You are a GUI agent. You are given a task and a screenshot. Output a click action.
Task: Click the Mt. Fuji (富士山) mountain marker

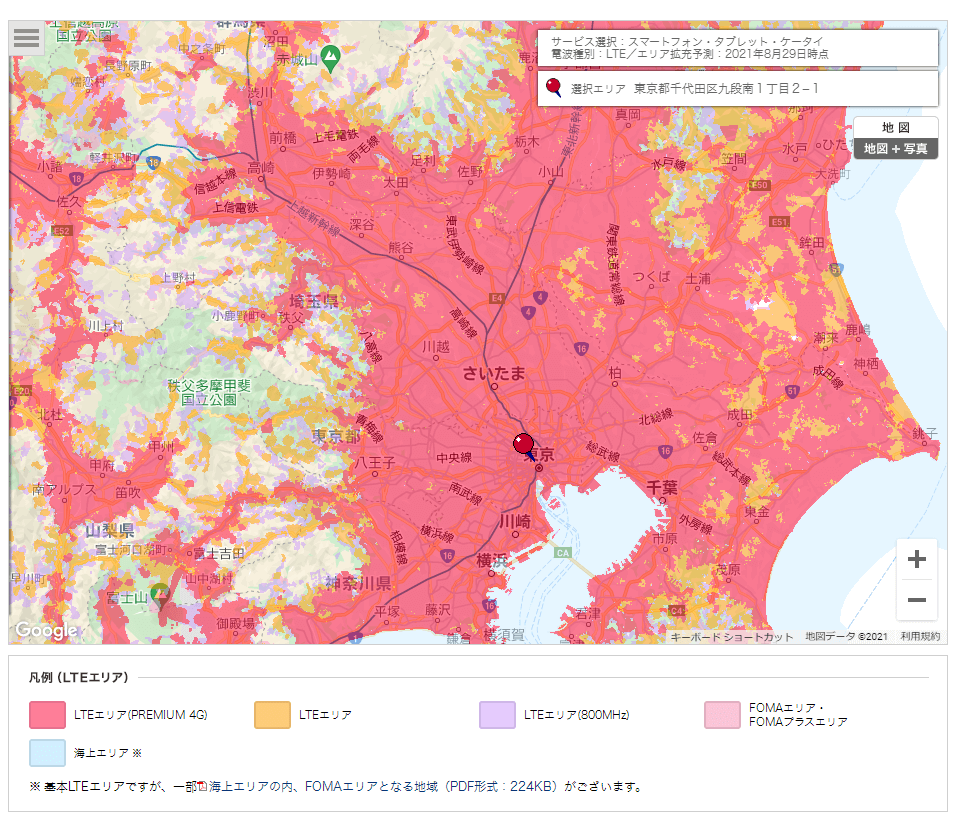[160, 596]
